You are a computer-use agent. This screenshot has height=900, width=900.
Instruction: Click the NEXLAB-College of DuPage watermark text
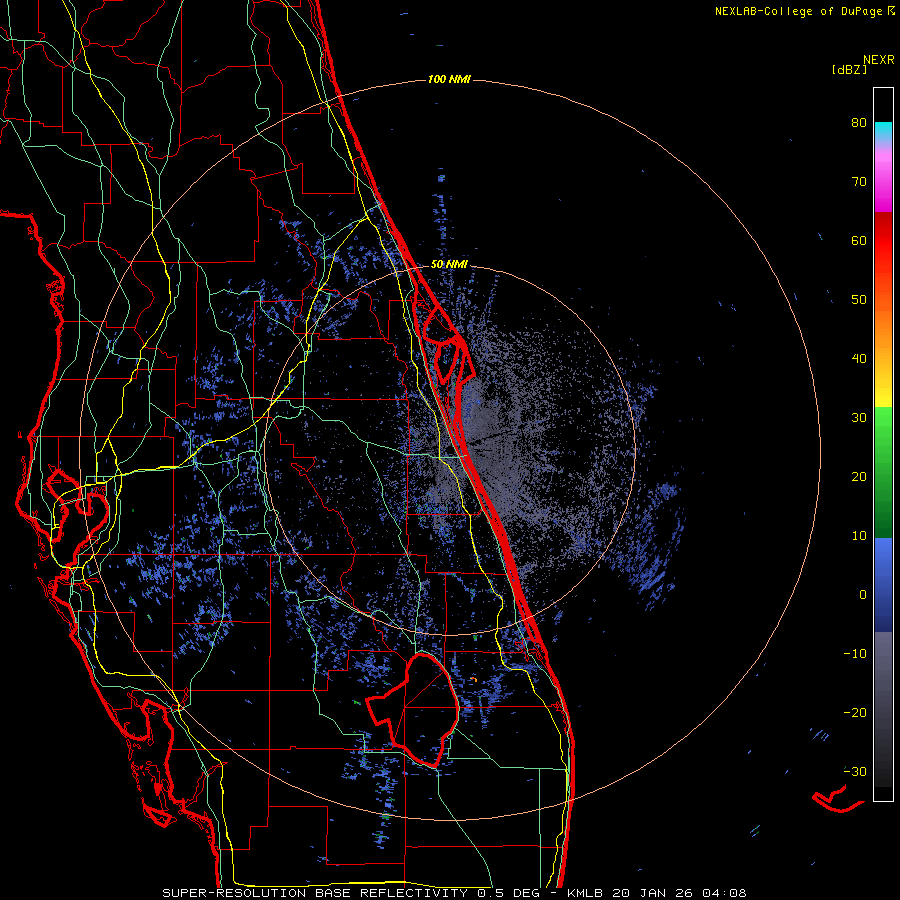[804, 11]
